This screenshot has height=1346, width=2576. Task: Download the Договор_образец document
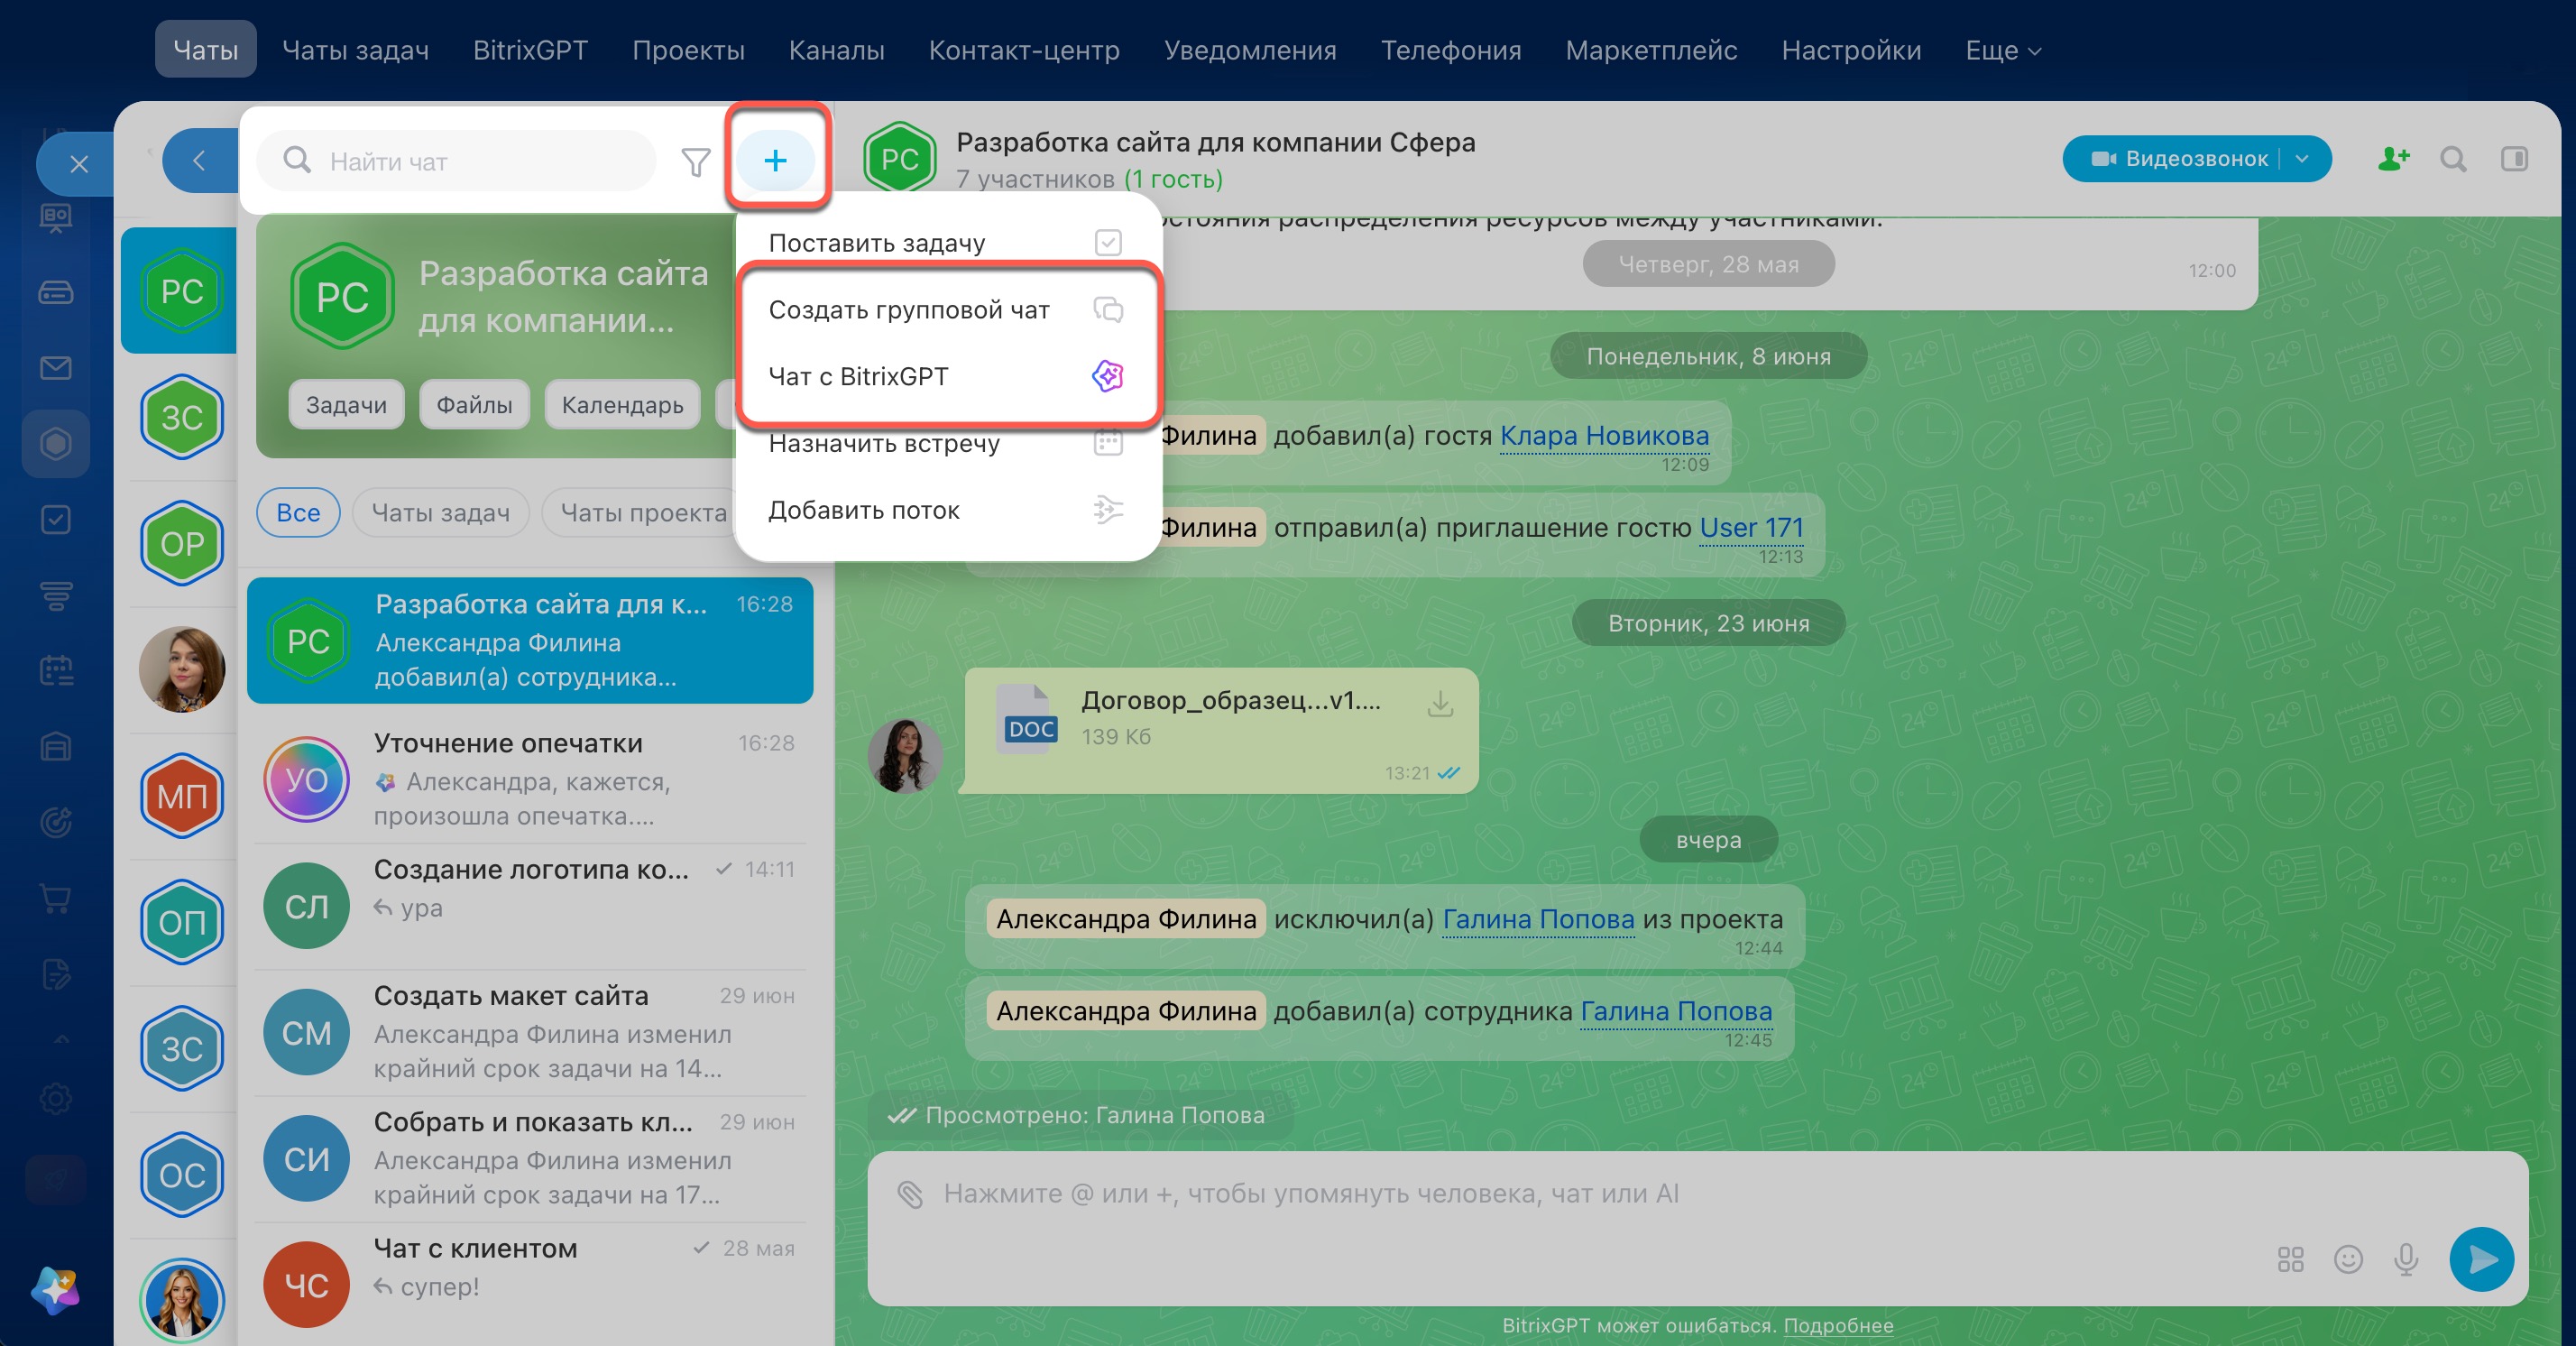click(1440, 703)
